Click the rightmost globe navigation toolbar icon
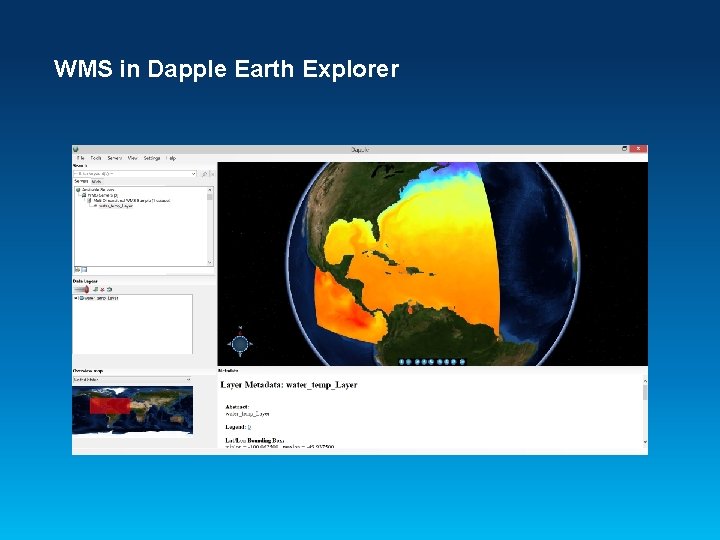This screenshot has height=540, width=720. point(462,362)
